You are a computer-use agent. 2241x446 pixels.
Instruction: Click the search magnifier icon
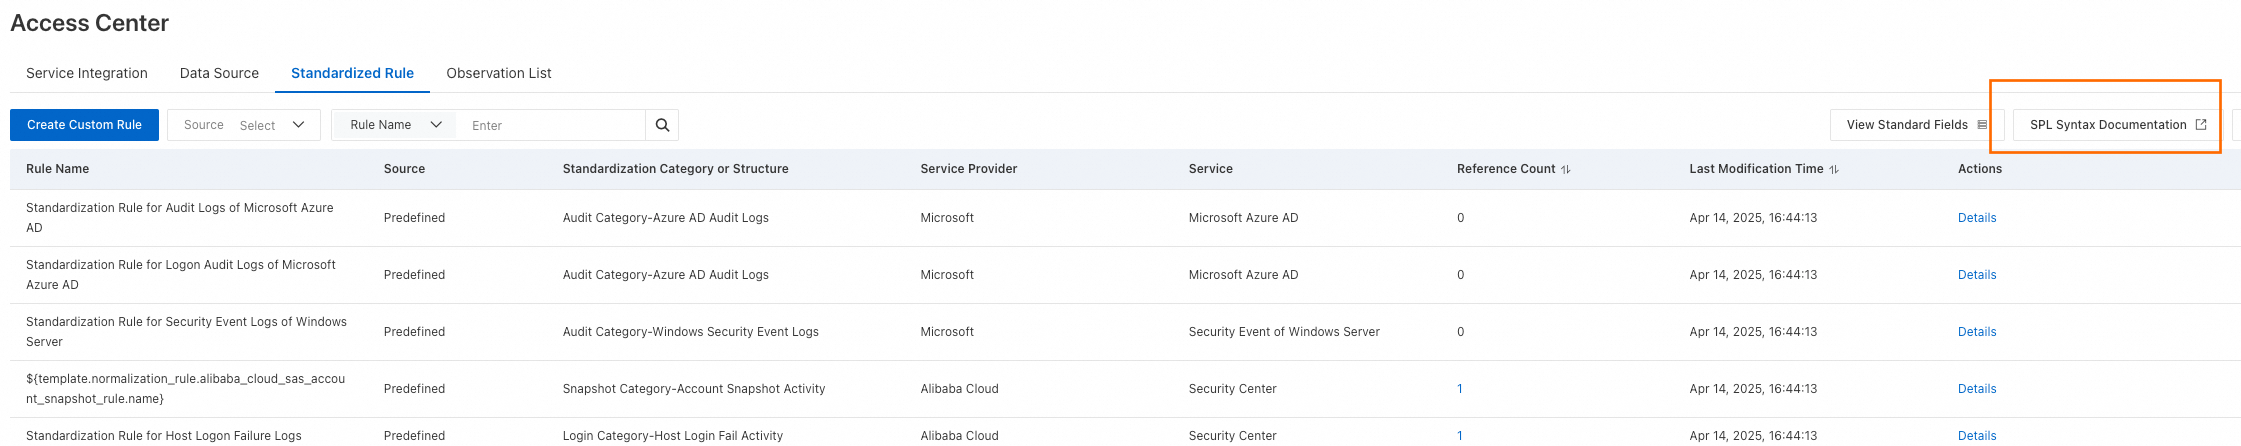(x=662, y=125)
